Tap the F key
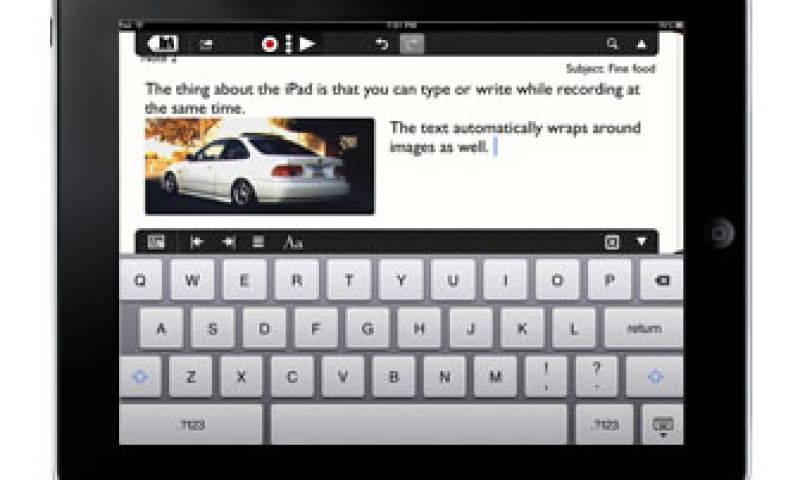This screenshot has width=800, height=480. pyautogui.click(x=316, y=329)
